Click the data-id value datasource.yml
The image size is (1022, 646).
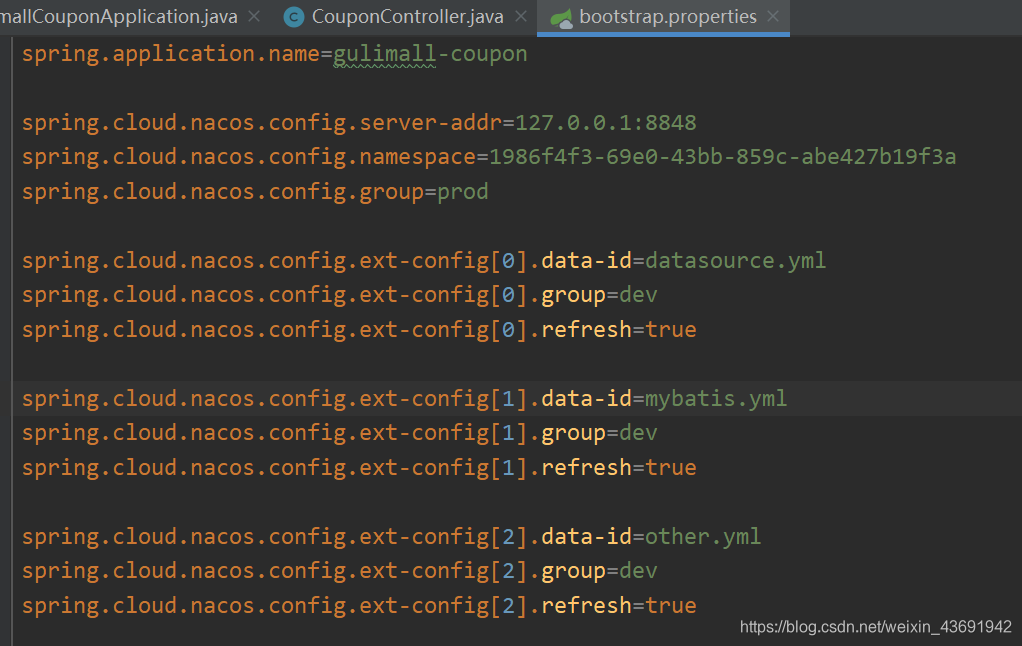click(x=735, y=261)
